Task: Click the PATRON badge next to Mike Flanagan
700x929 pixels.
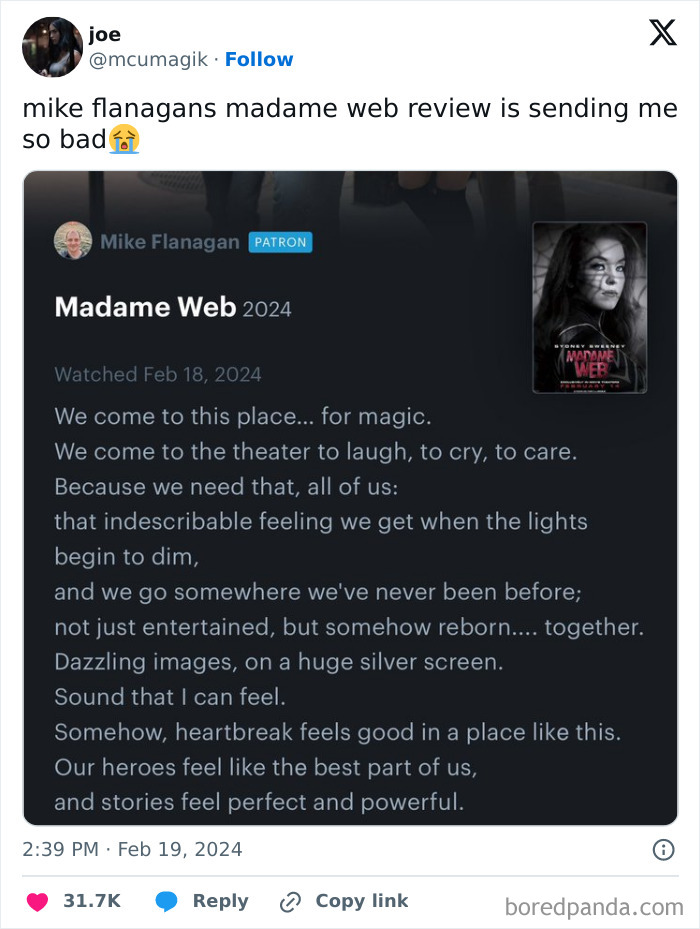Action: (280, 241)
